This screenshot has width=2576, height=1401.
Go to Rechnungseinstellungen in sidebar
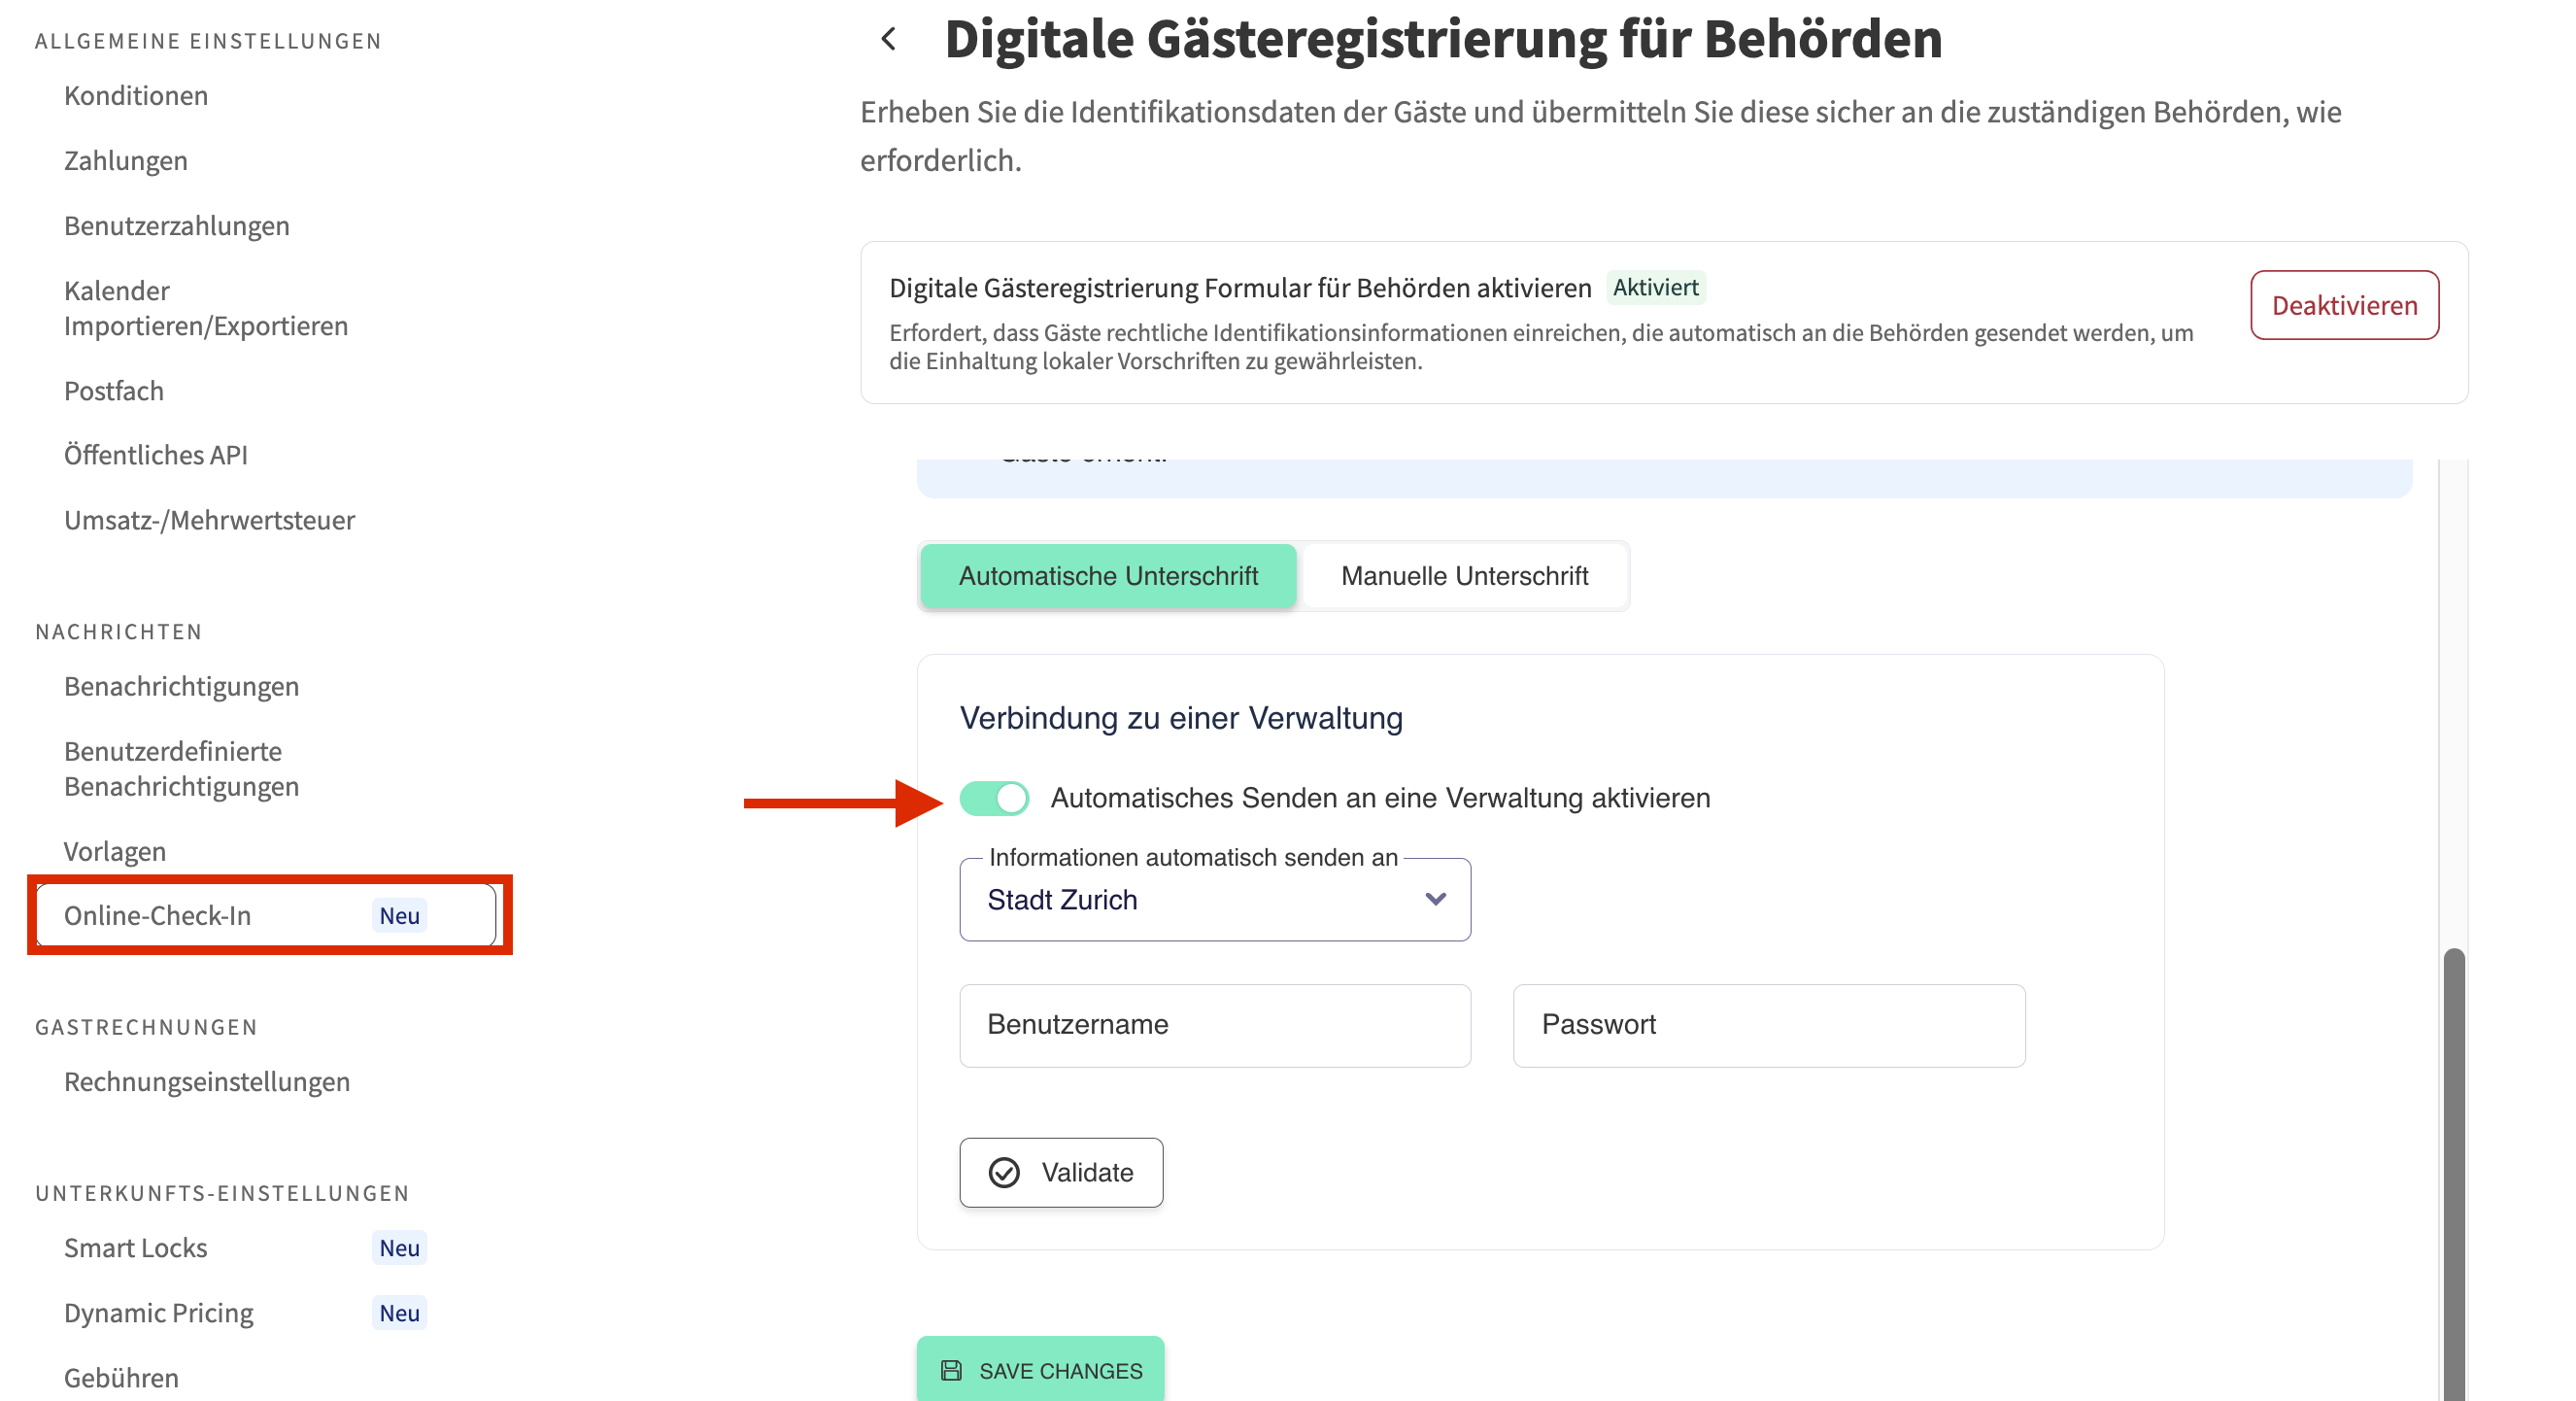coord(206,1081)
